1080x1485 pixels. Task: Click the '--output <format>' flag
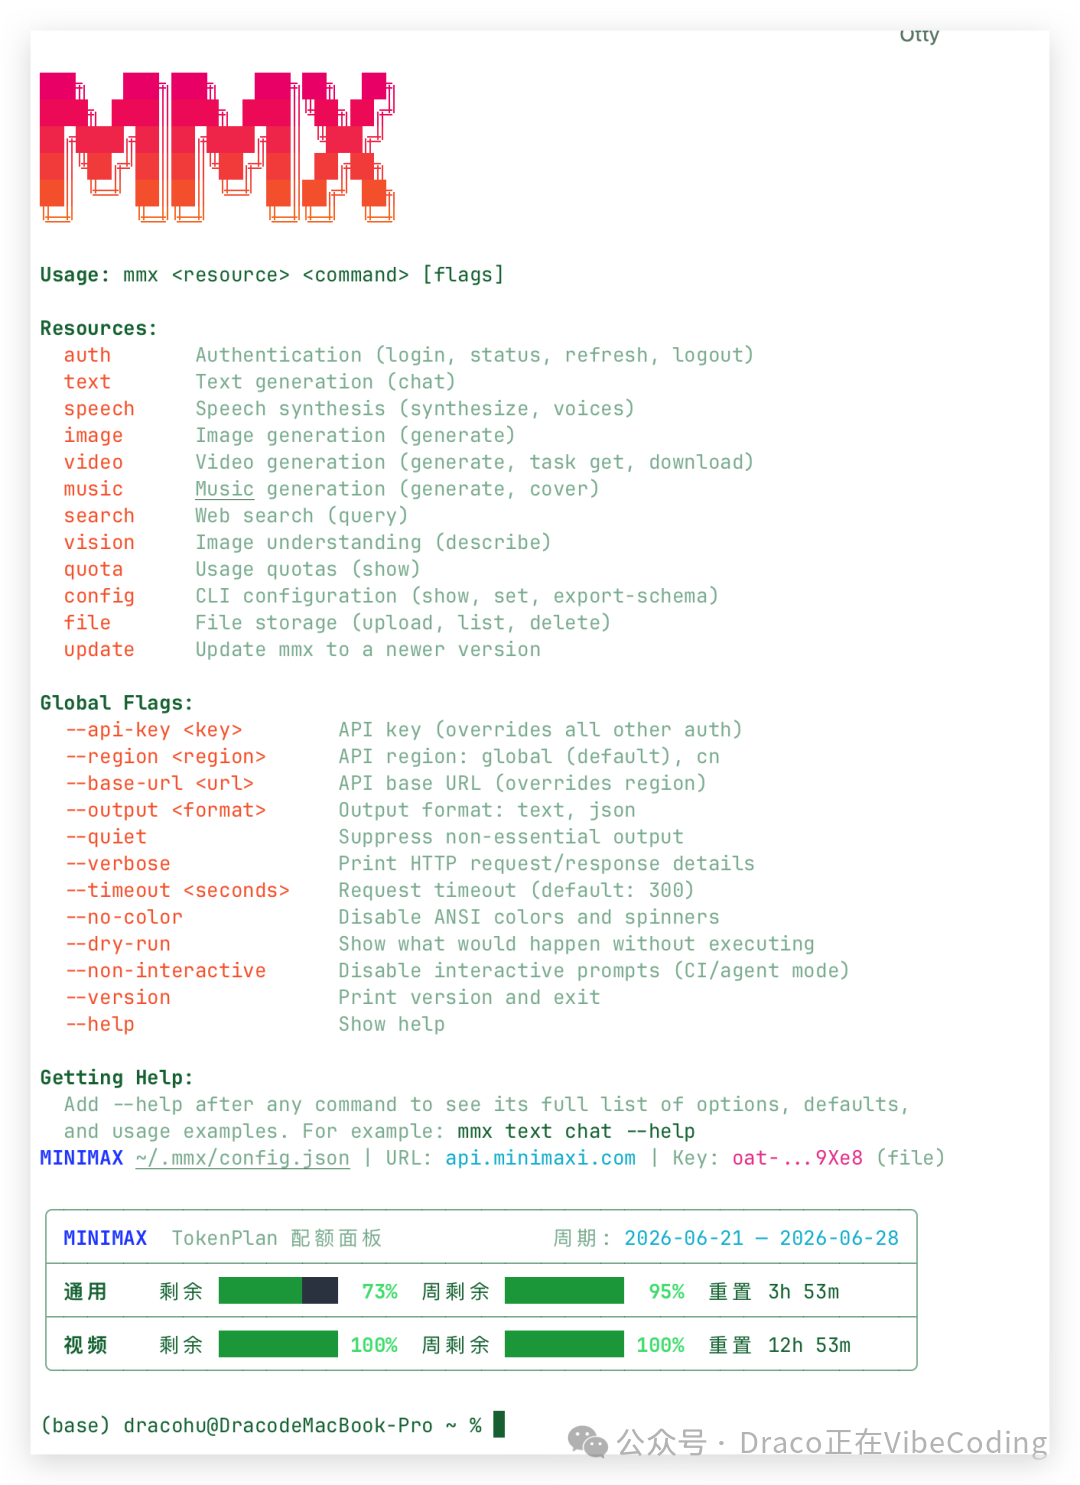tap(166, 810)
